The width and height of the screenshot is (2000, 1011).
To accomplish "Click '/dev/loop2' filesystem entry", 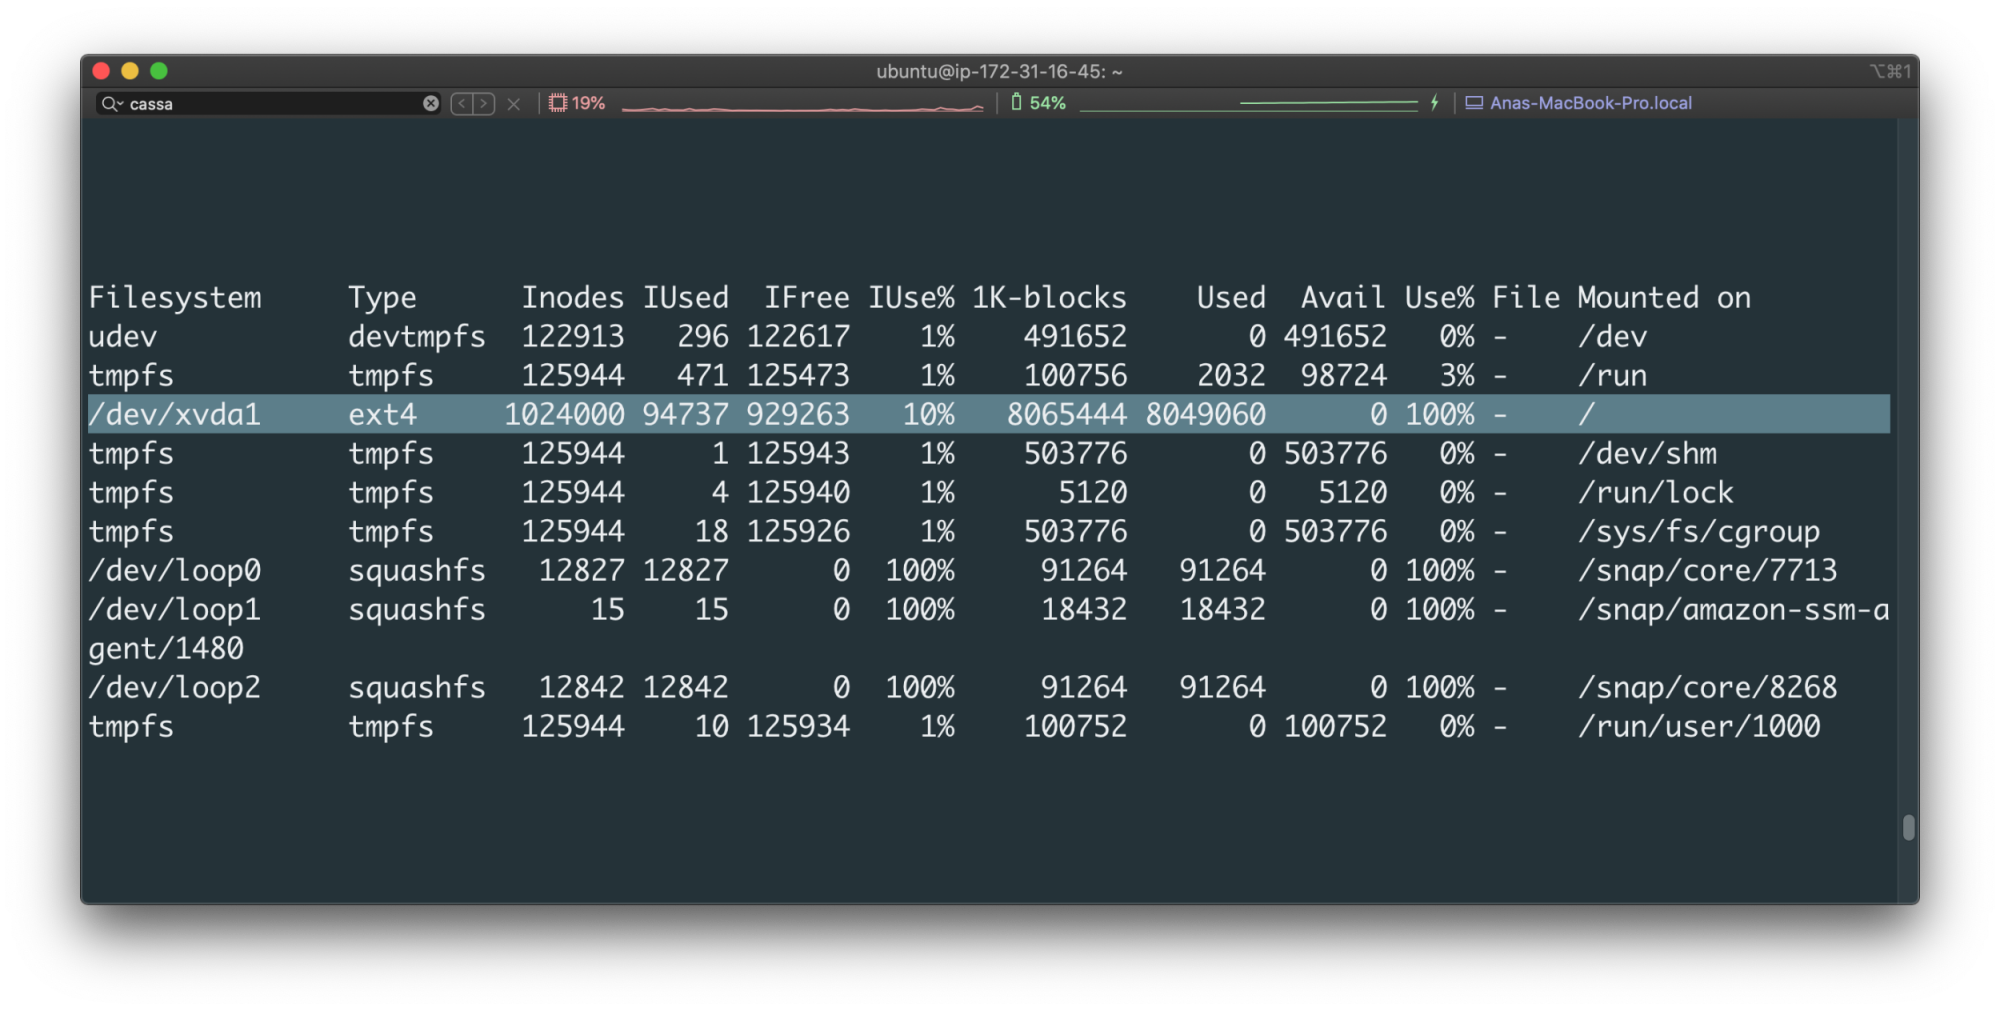I will coord(175,688).
